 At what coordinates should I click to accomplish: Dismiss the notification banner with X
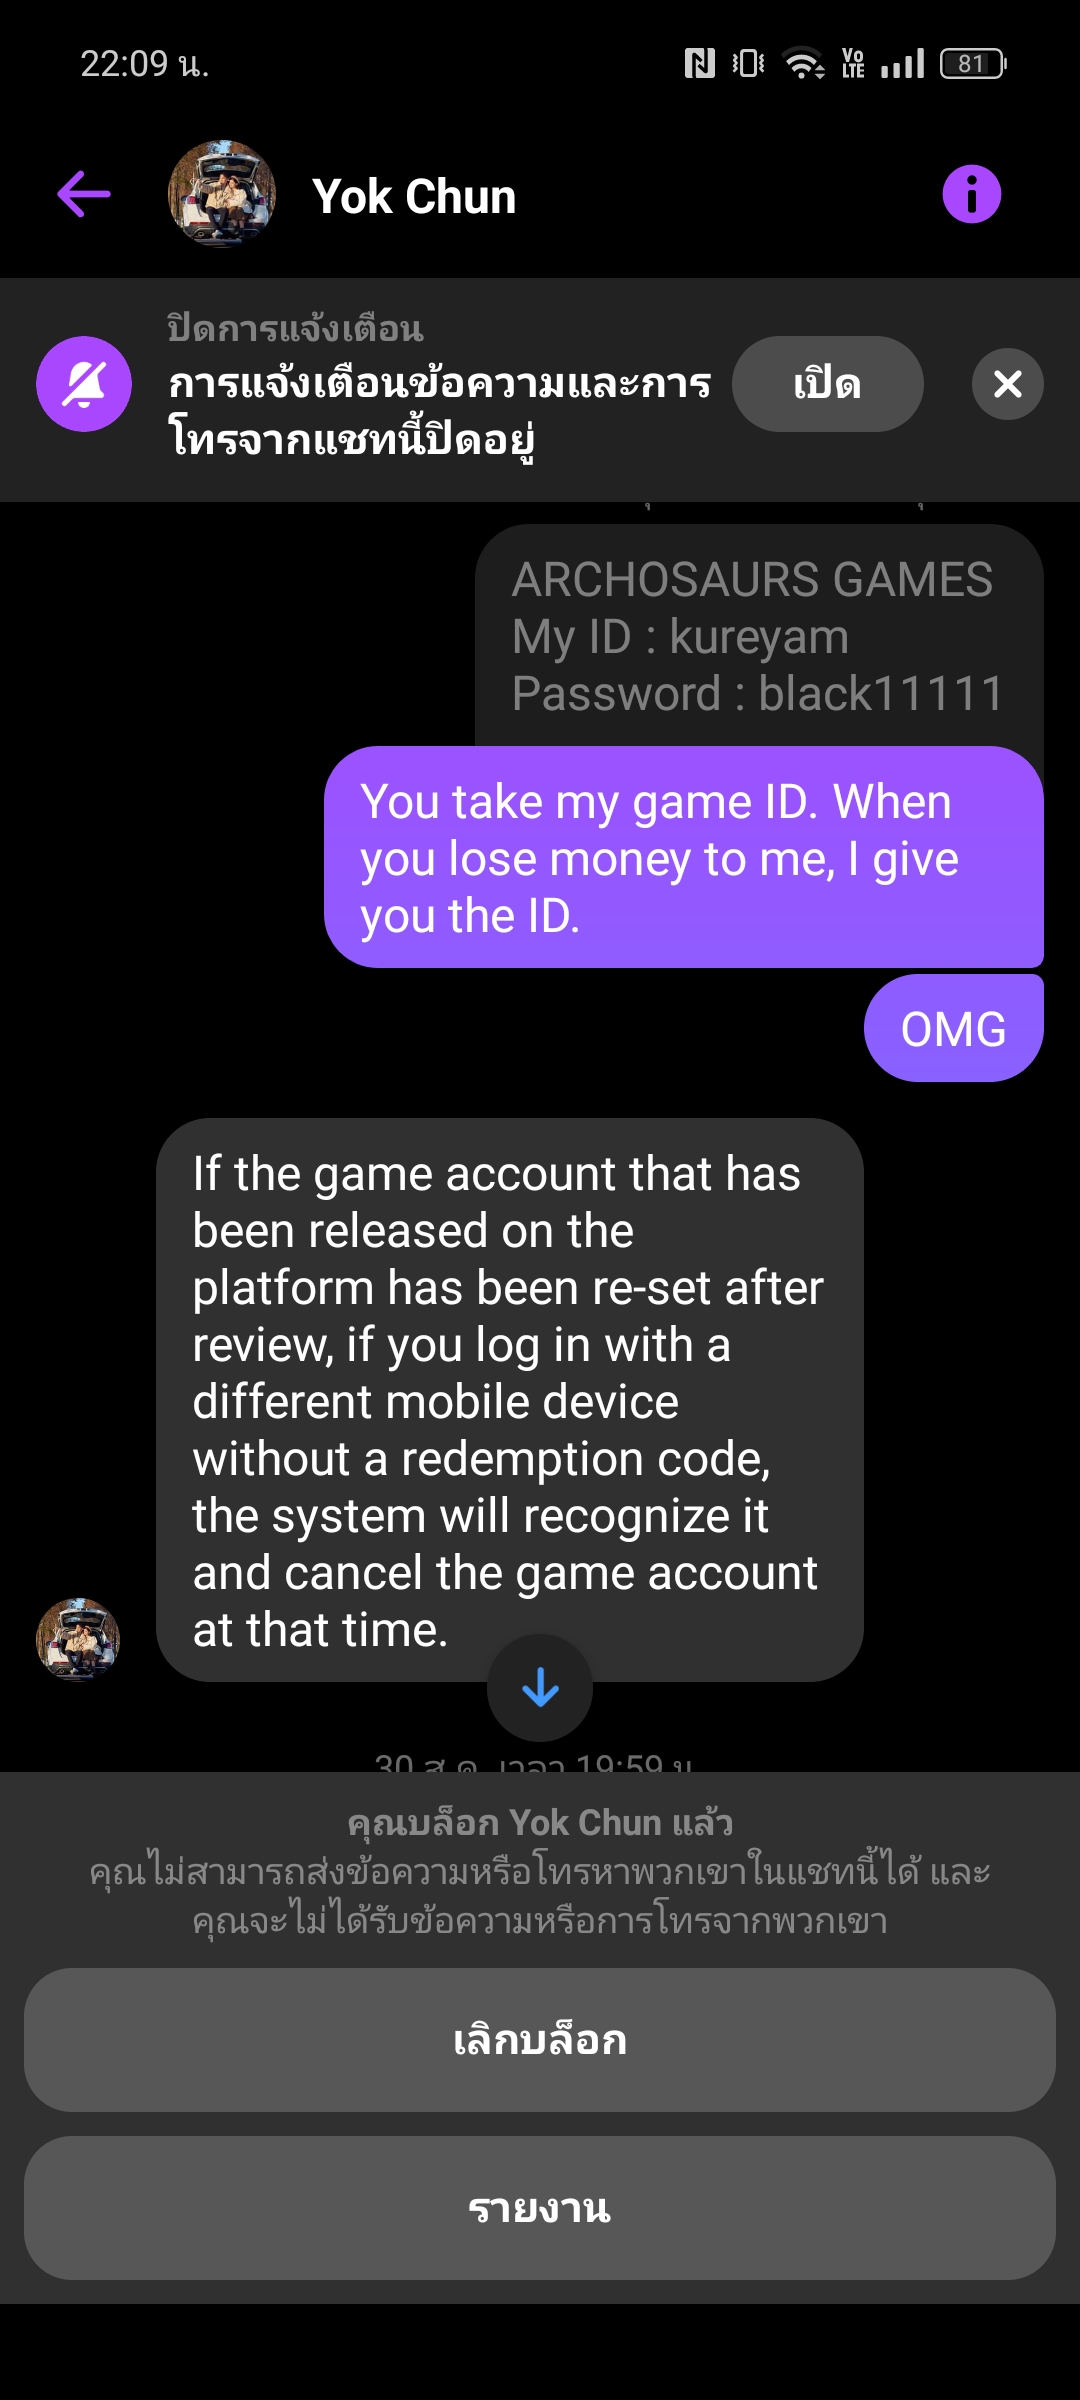[1007, 384]
